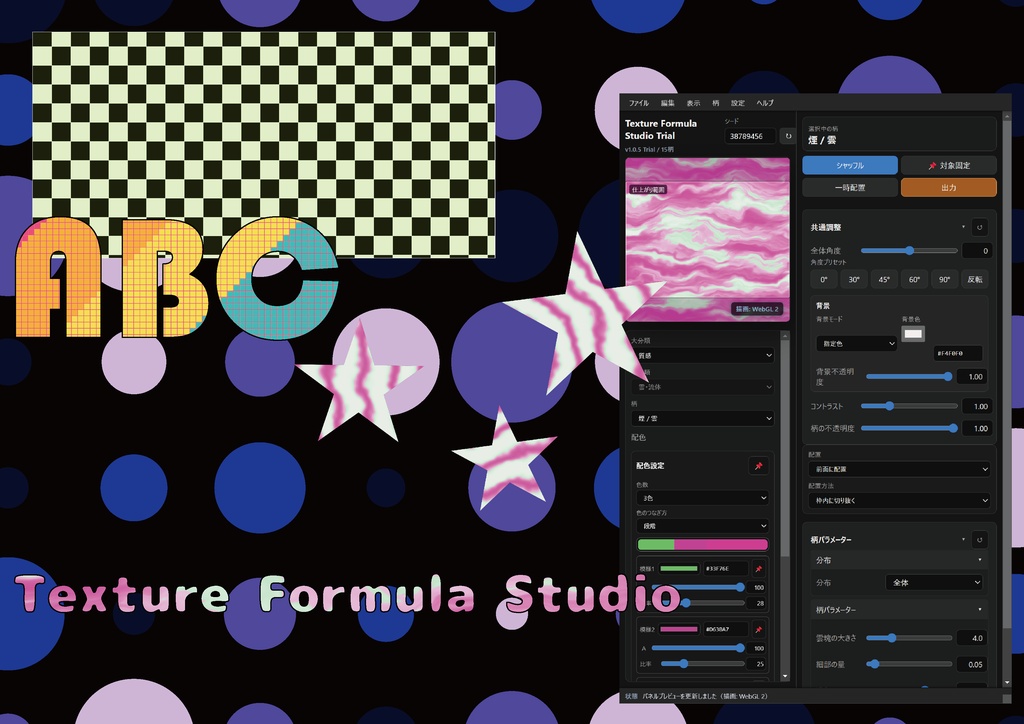
Task: Click the orange 出力 button
Action: [949, 187]
